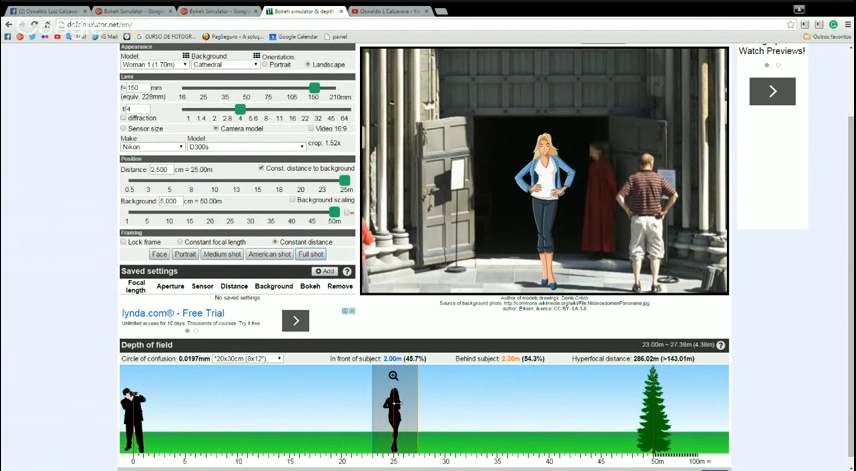856x471 pixels.
Task: Enable the diffraction checkbox
Action: coord(123,118)
